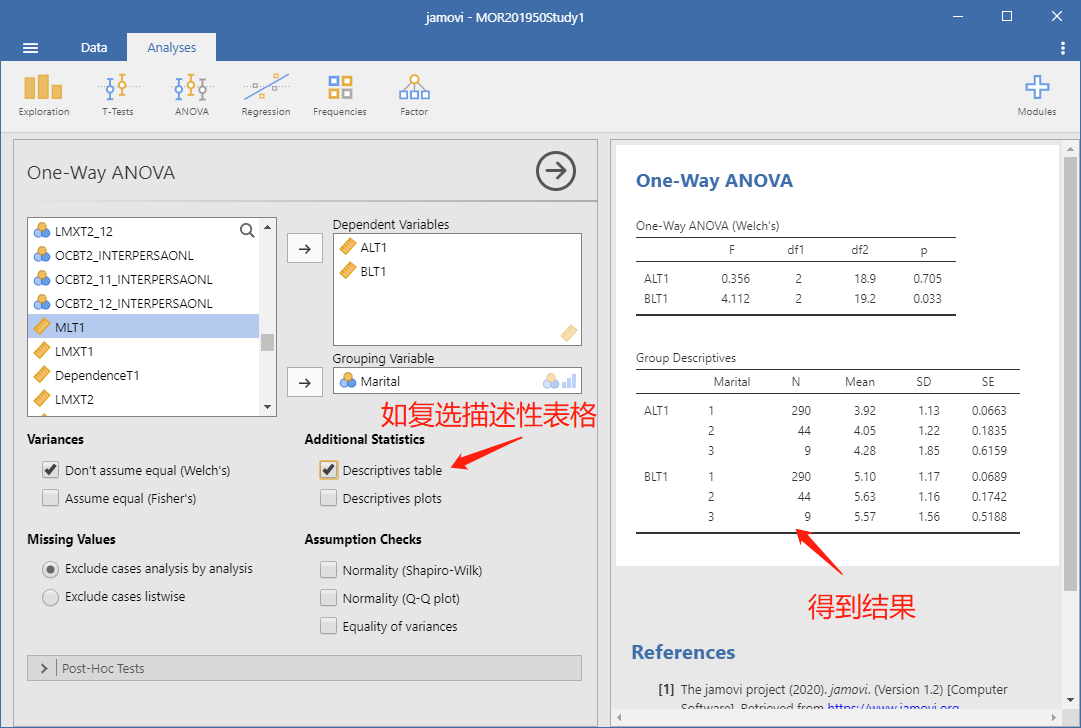1081x728 pixels.
Task: Click the variable list down scroll arrow
Action: pyautogui.click(x=267, y=407)
